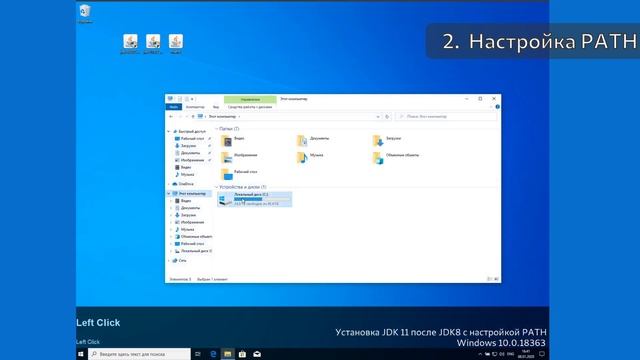Select the rightmost Java installer desktop icon
This screenshot has height=360, width=640.
click(x=176, y=44)
